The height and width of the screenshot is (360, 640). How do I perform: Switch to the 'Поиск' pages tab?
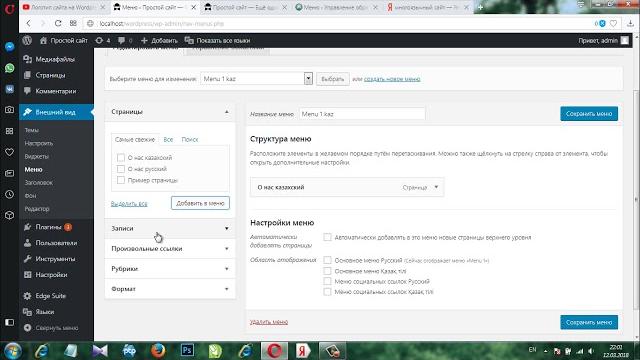tap(190, 140)
